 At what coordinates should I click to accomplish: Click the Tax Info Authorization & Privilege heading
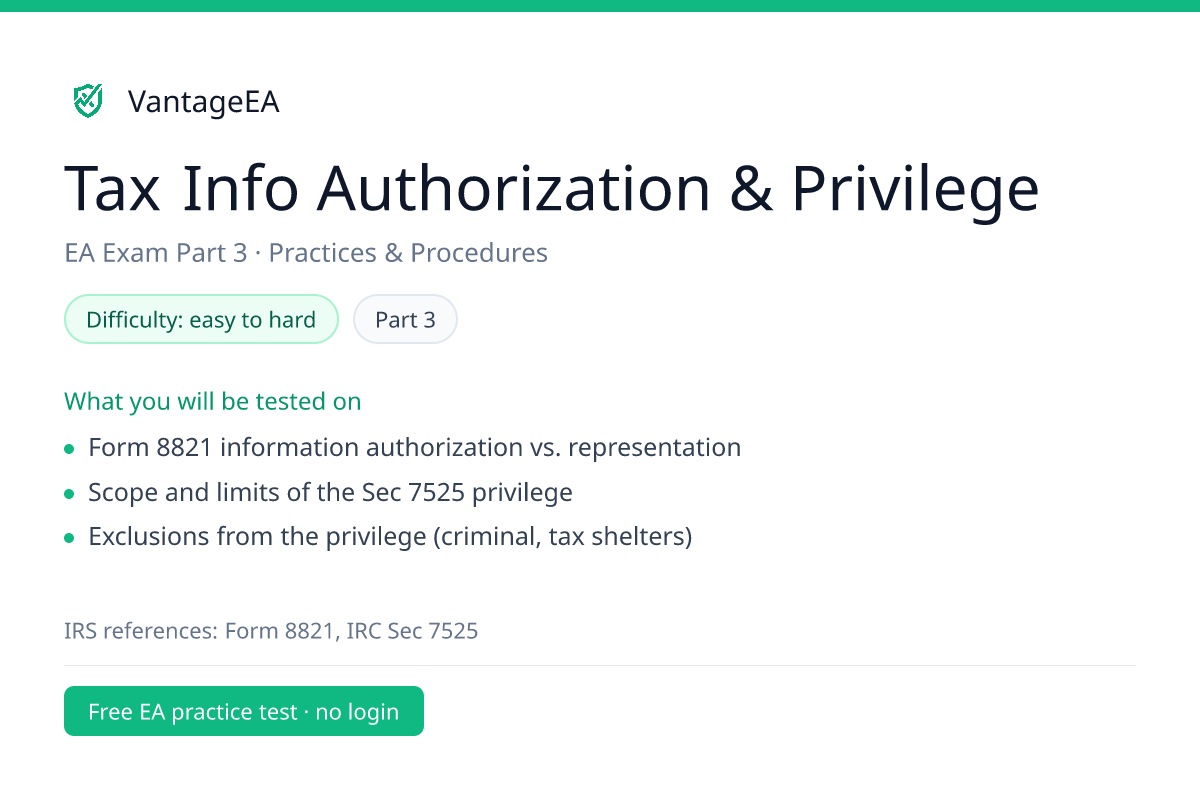pyautogui.click(x=552, y=188)
